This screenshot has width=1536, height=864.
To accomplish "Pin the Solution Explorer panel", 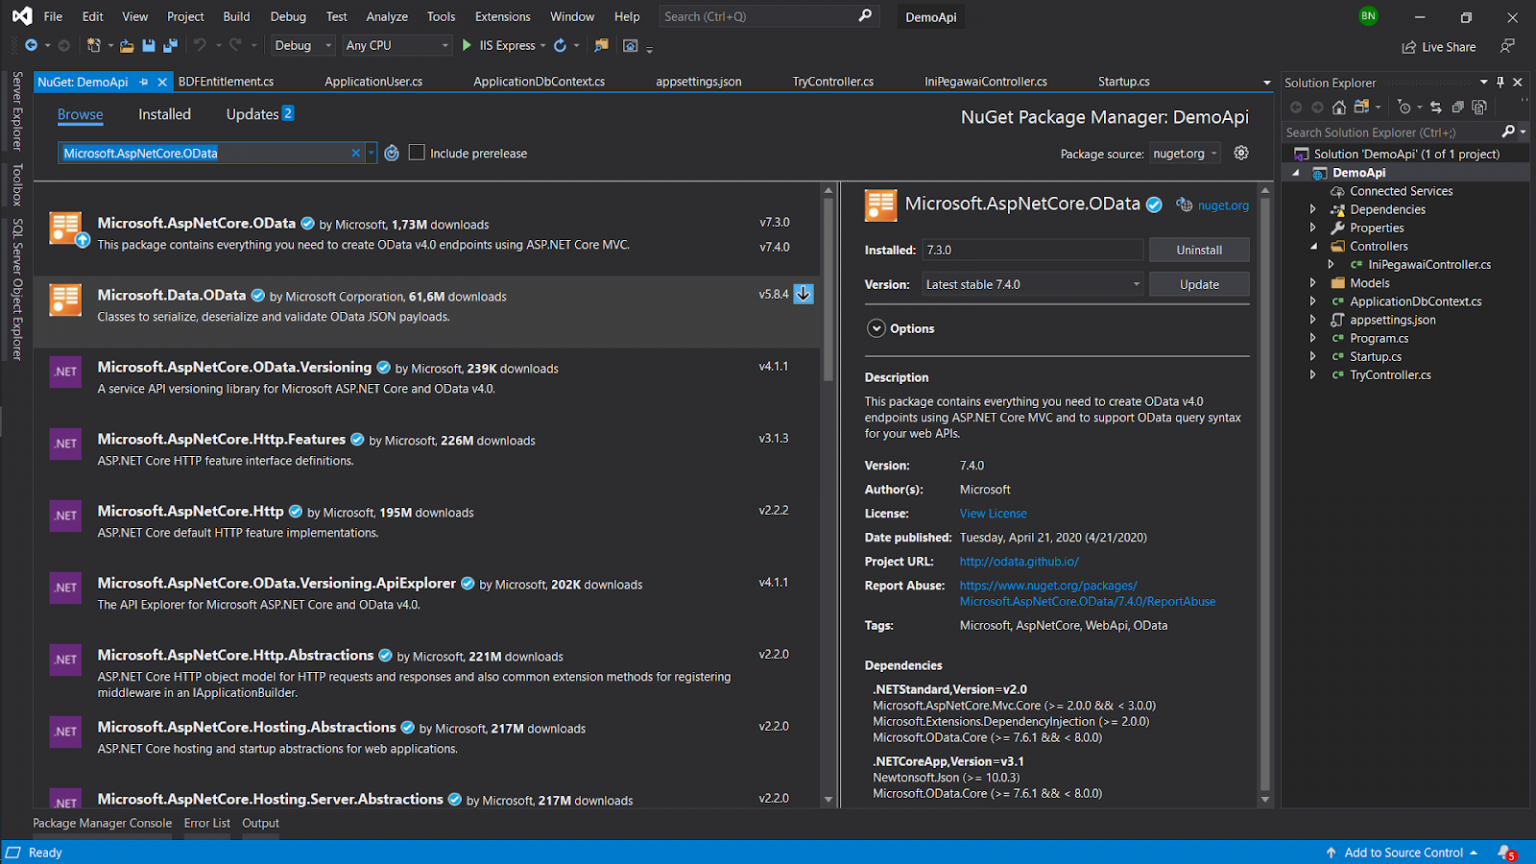I will point(1500,82).
